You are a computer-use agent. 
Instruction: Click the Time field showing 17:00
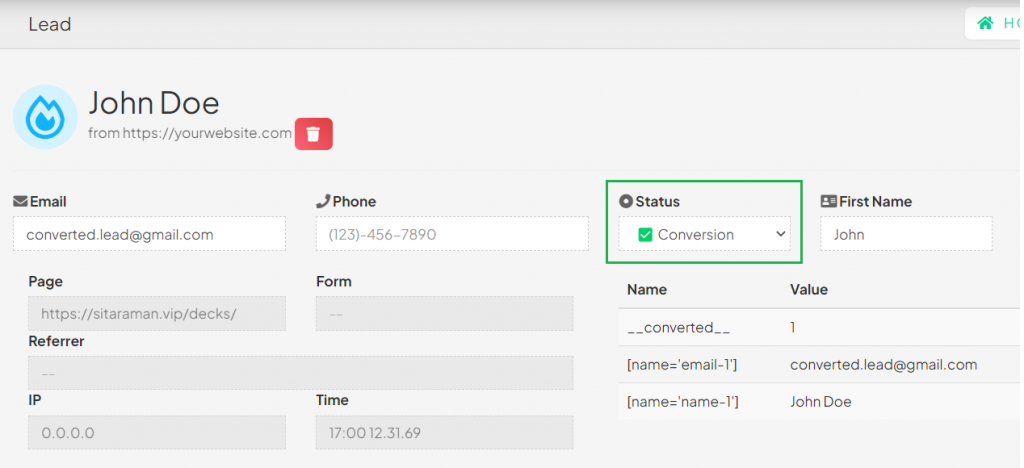pos(445,432)
